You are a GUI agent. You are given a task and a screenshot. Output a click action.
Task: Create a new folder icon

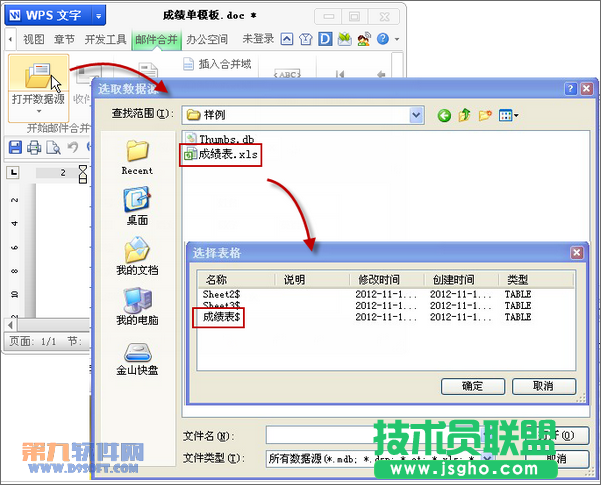485,115
